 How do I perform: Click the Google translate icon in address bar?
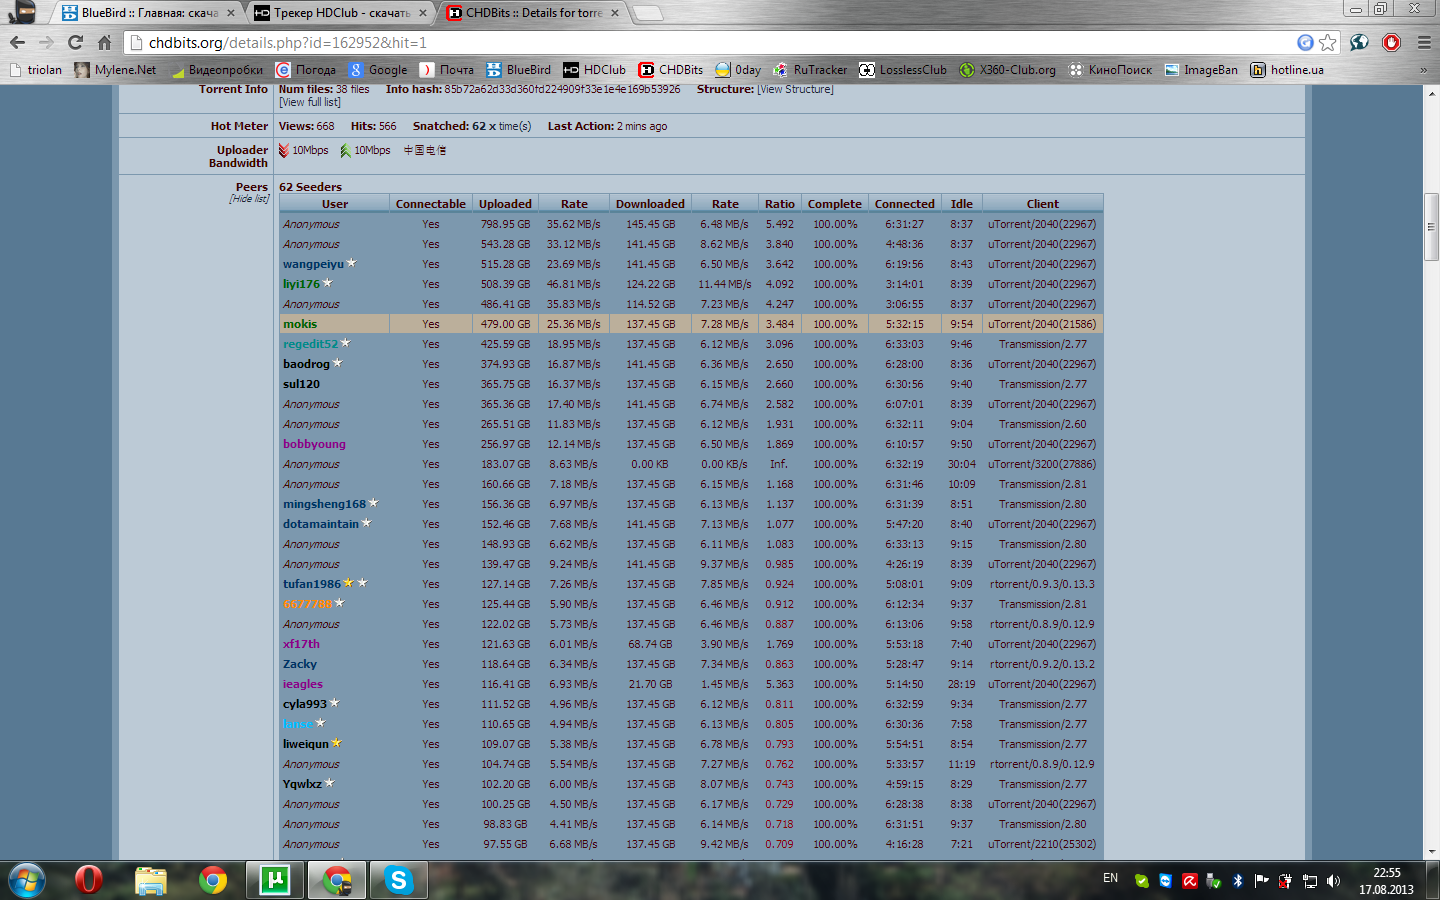point(1305,42)
